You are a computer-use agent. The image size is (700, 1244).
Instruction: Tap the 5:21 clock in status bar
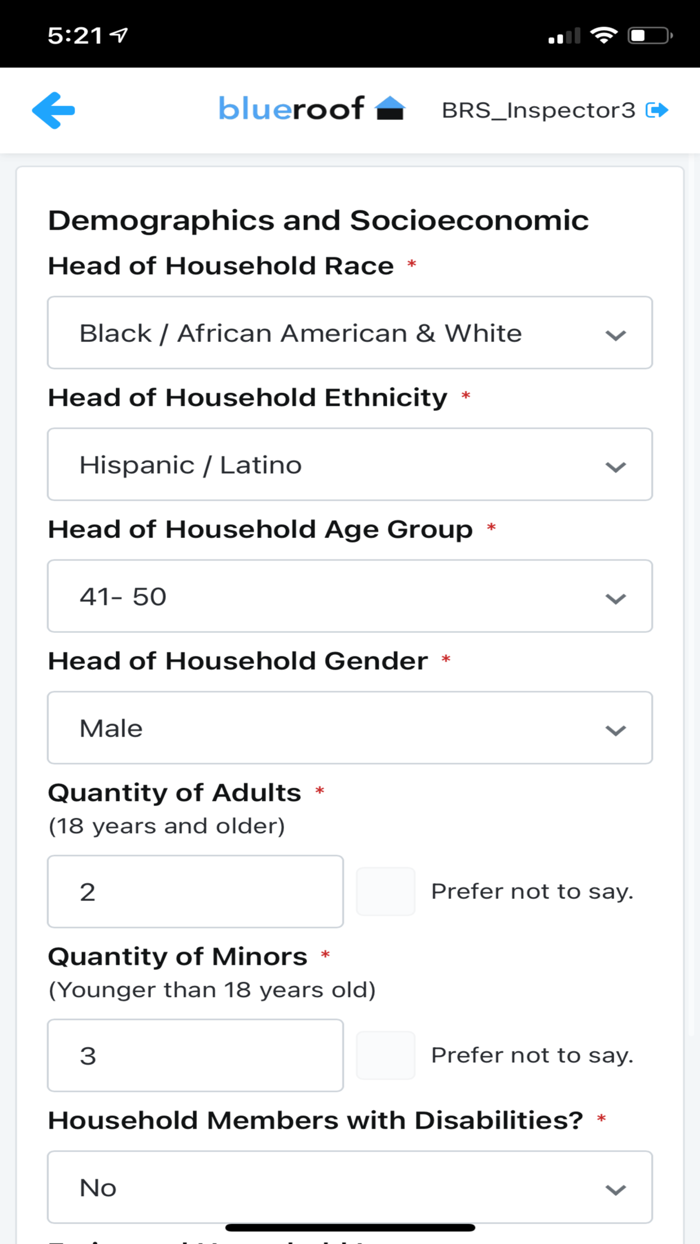point(75,36)
